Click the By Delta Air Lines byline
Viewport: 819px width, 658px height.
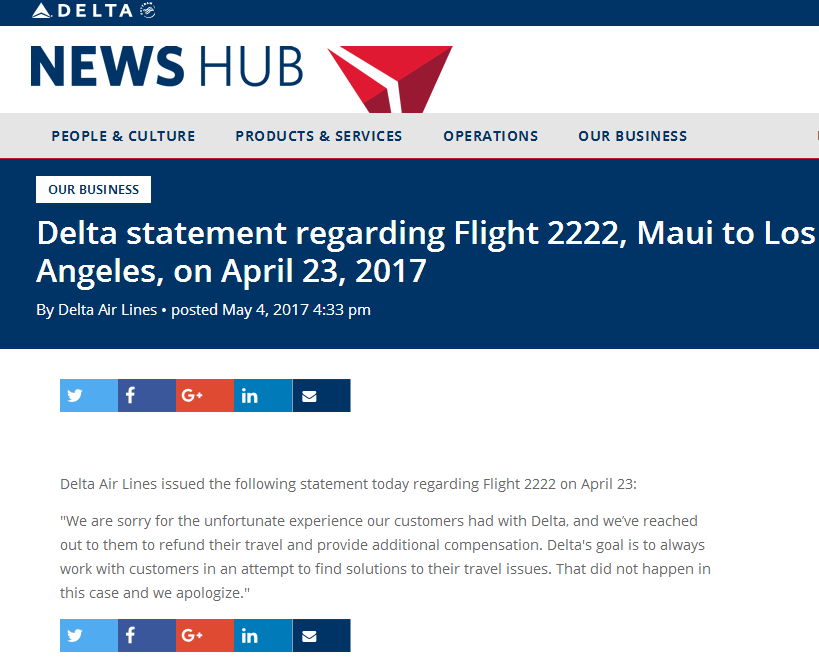pos(97,310)
